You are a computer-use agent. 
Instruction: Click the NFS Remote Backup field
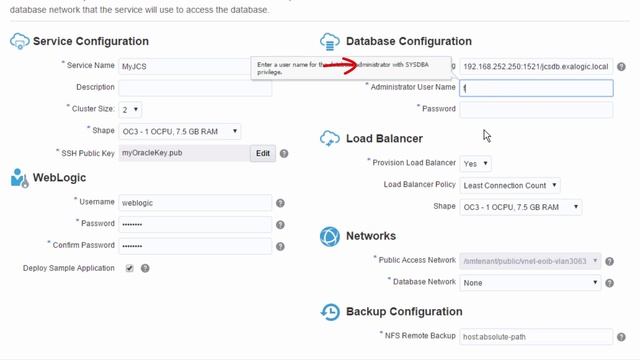(x=536, y=337)
